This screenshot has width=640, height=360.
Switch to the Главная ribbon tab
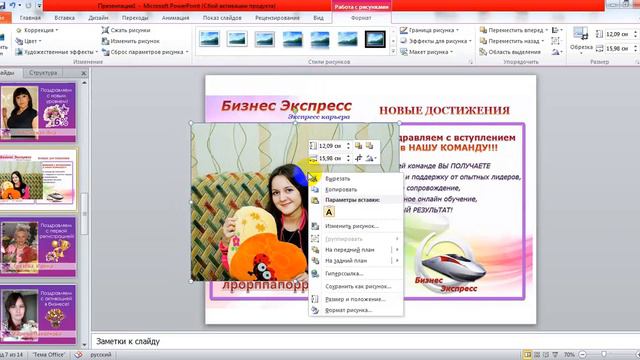(x=30, y=18)
